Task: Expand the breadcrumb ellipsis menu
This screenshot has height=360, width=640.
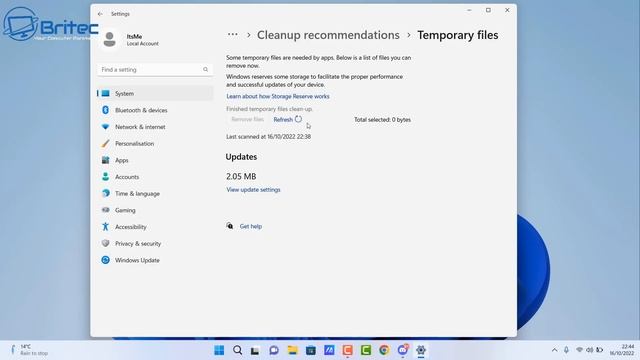Action: coord(233,35)
